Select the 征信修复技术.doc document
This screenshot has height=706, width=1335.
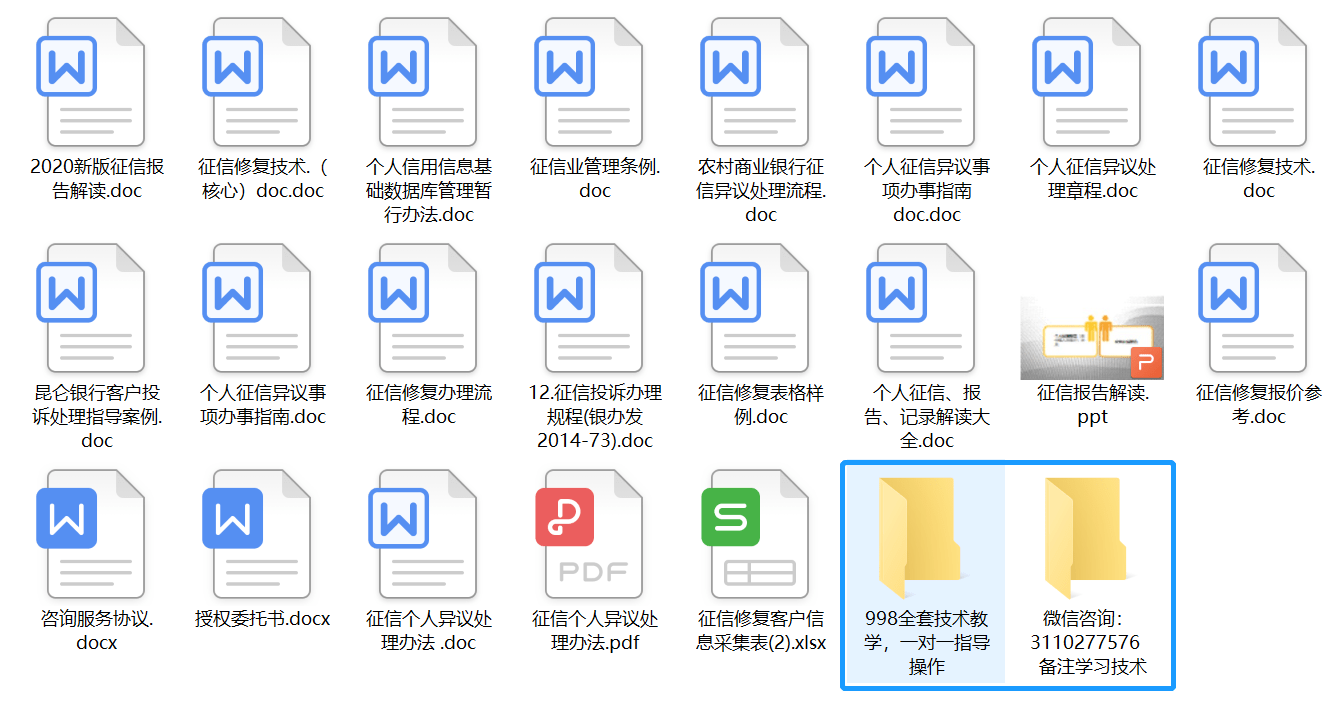click(1260, 83)
